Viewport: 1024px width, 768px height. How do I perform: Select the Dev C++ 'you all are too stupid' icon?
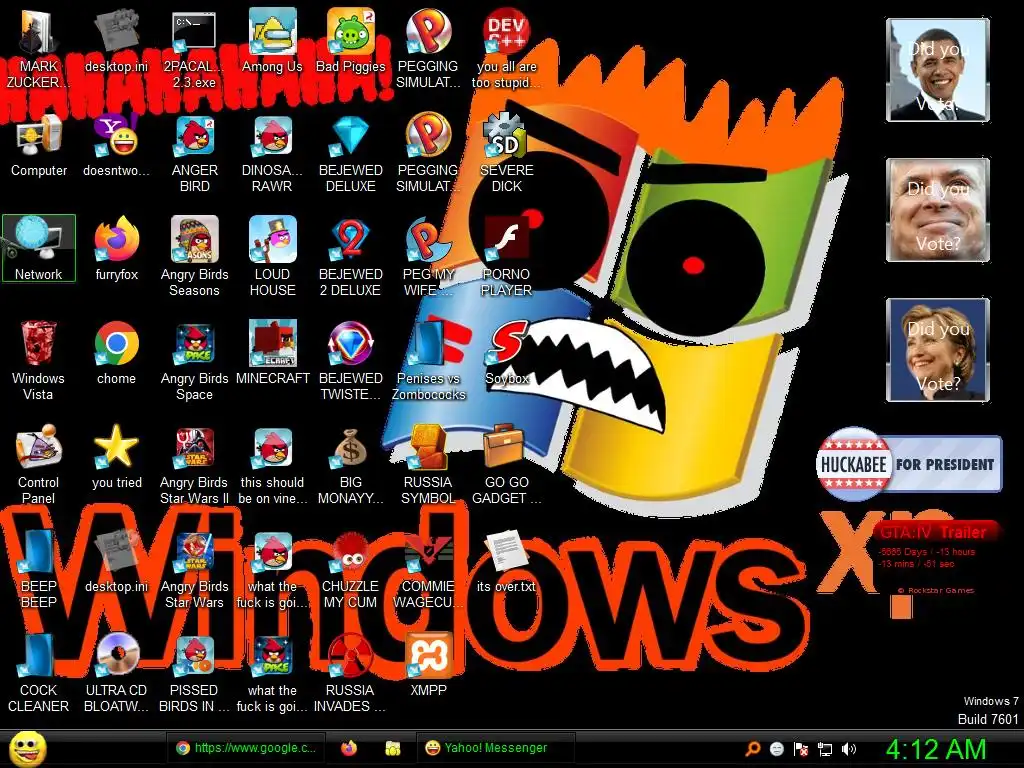[x=507, y=48]
